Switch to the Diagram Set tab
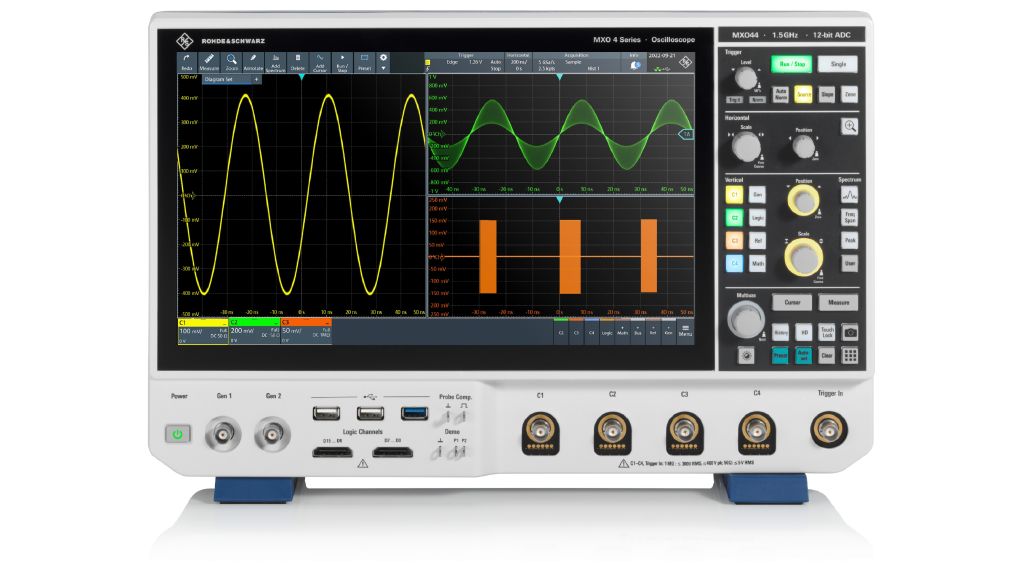 (x=220, y=78)
